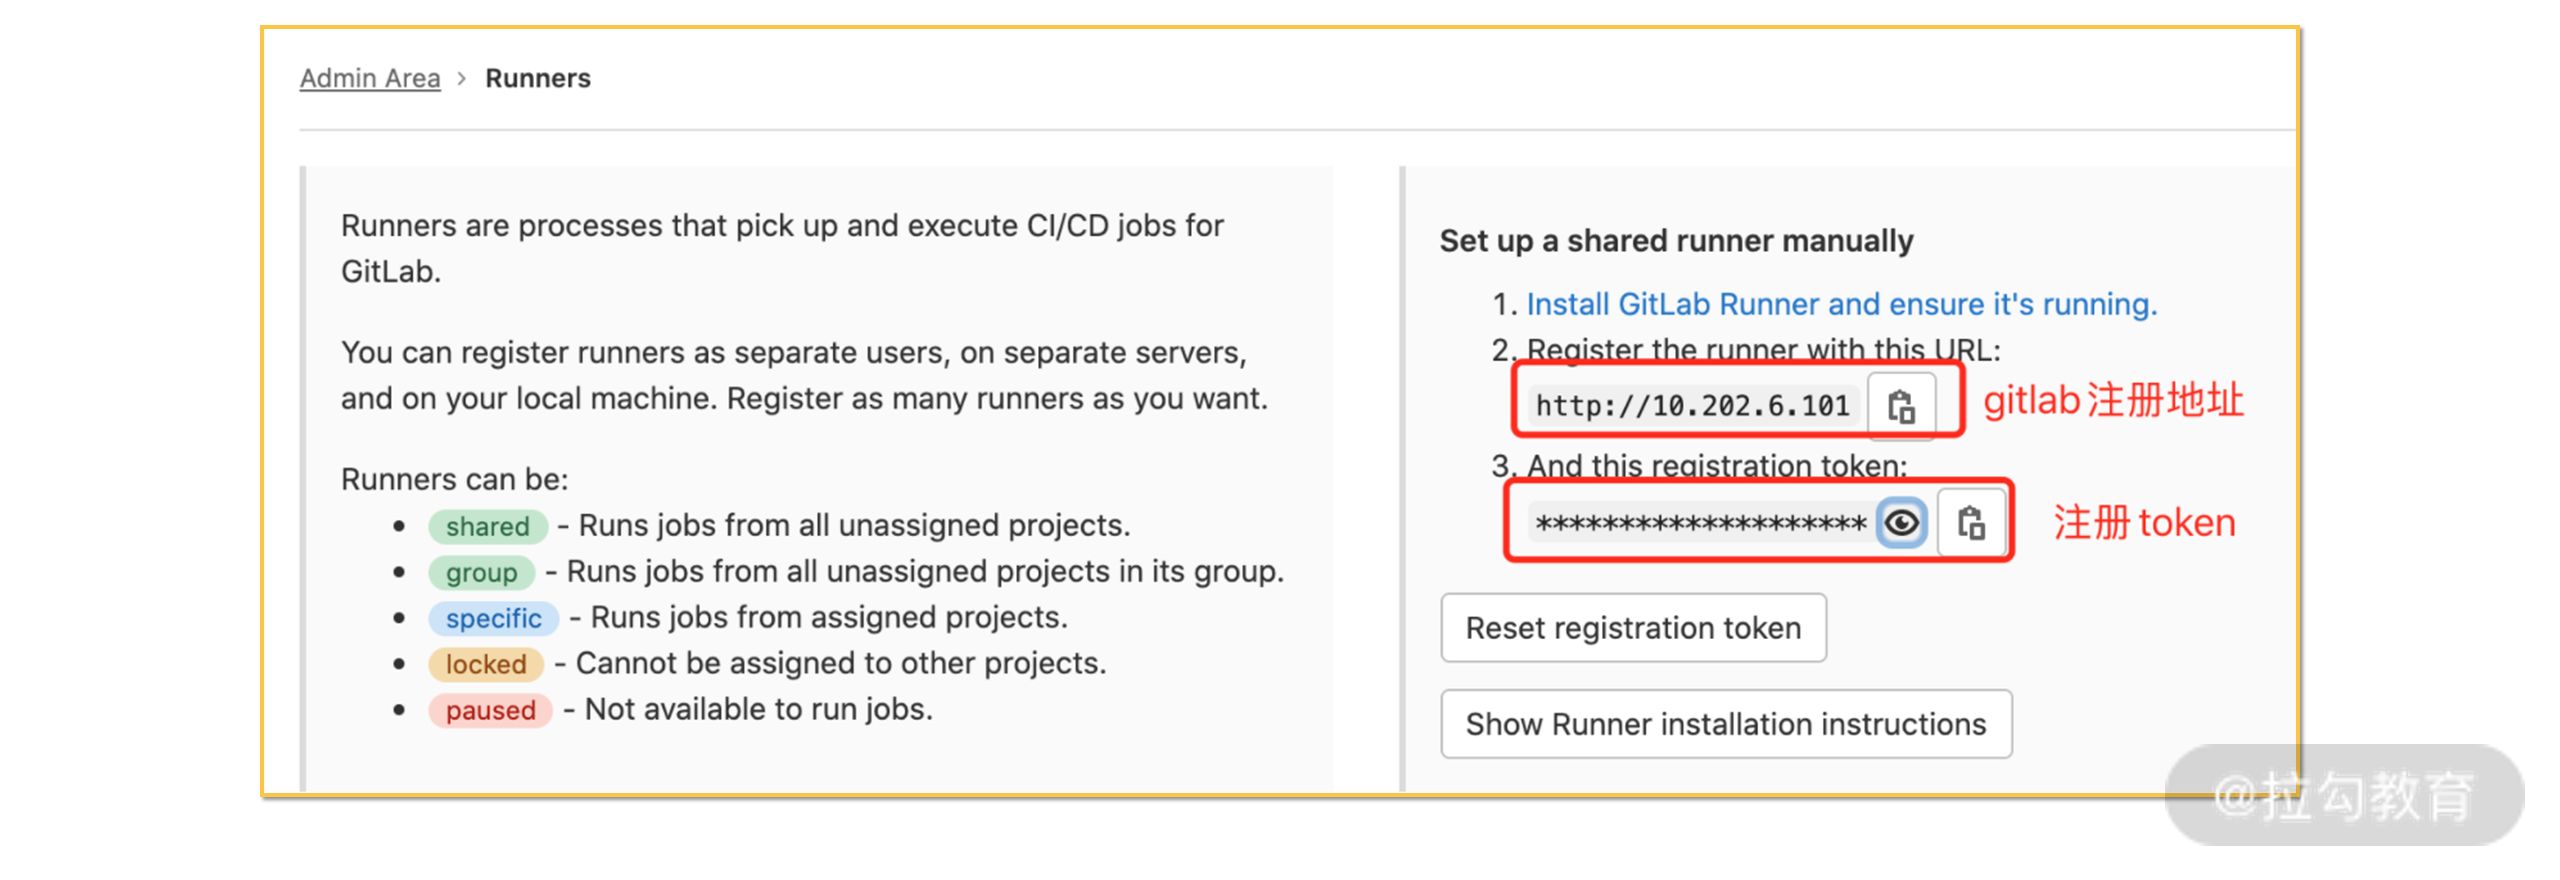Click the orange locked badge
Viewport: 2560px width, 880px height.
click(x=485, y=664)
